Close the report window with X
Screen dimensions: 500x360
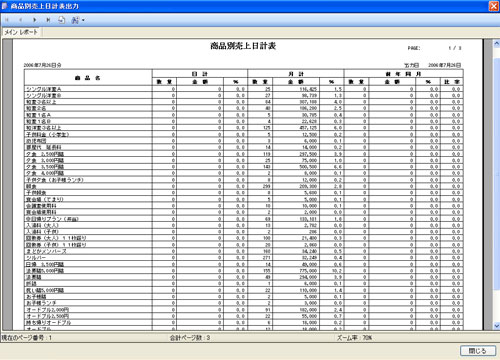coord(494,6)
